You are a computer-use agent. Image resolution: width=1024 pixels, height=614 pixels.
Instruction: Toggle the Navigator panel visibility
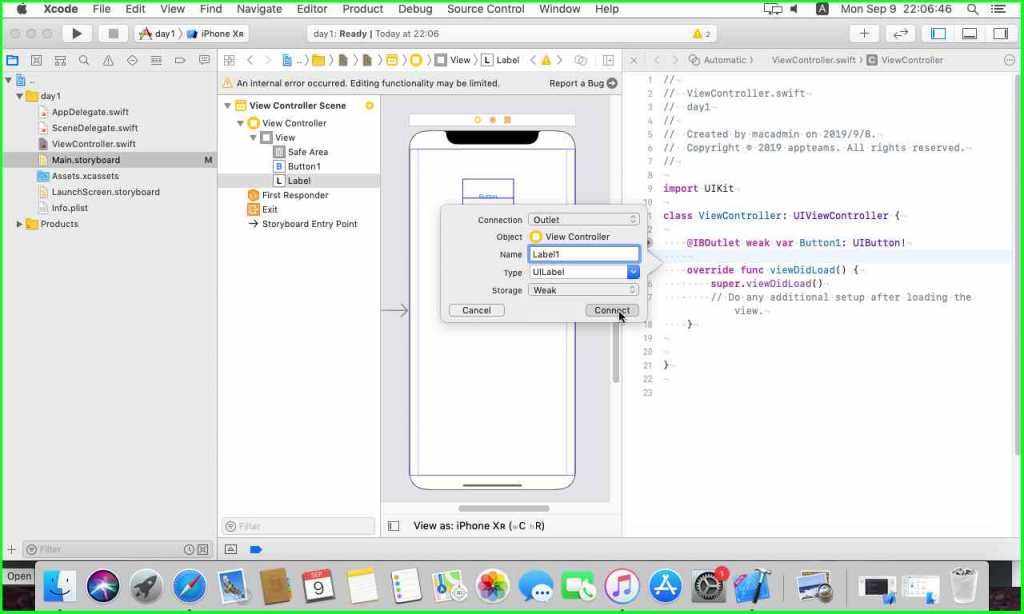(x=938, y=33)
